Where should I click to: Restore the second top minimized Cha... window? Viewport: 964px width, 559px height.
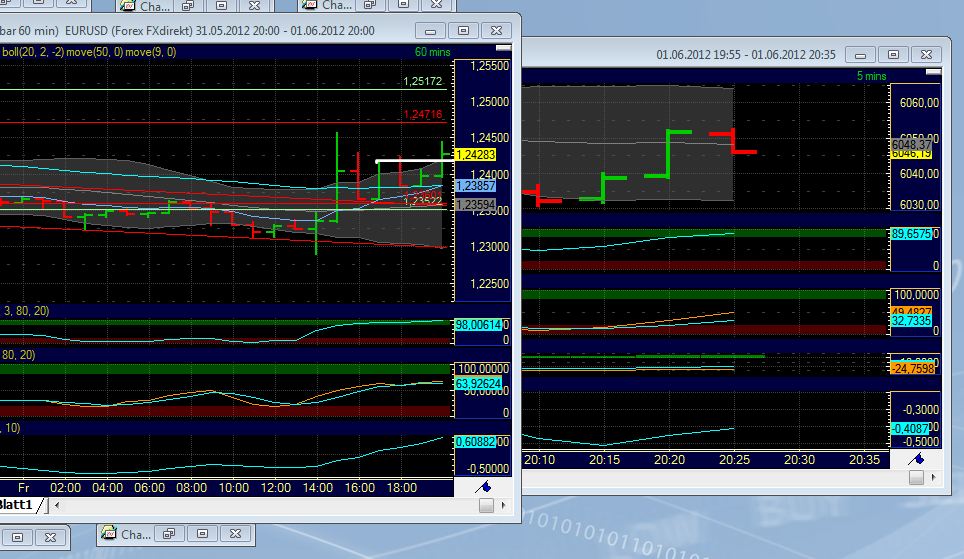(370, 4)
